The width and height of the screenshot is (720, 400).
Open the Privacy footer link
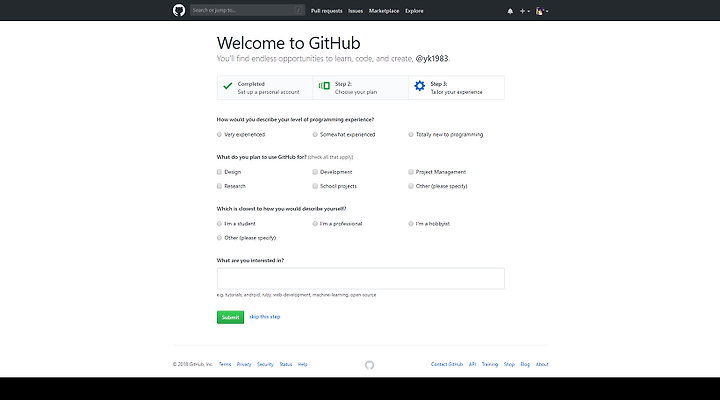point(244,364)
